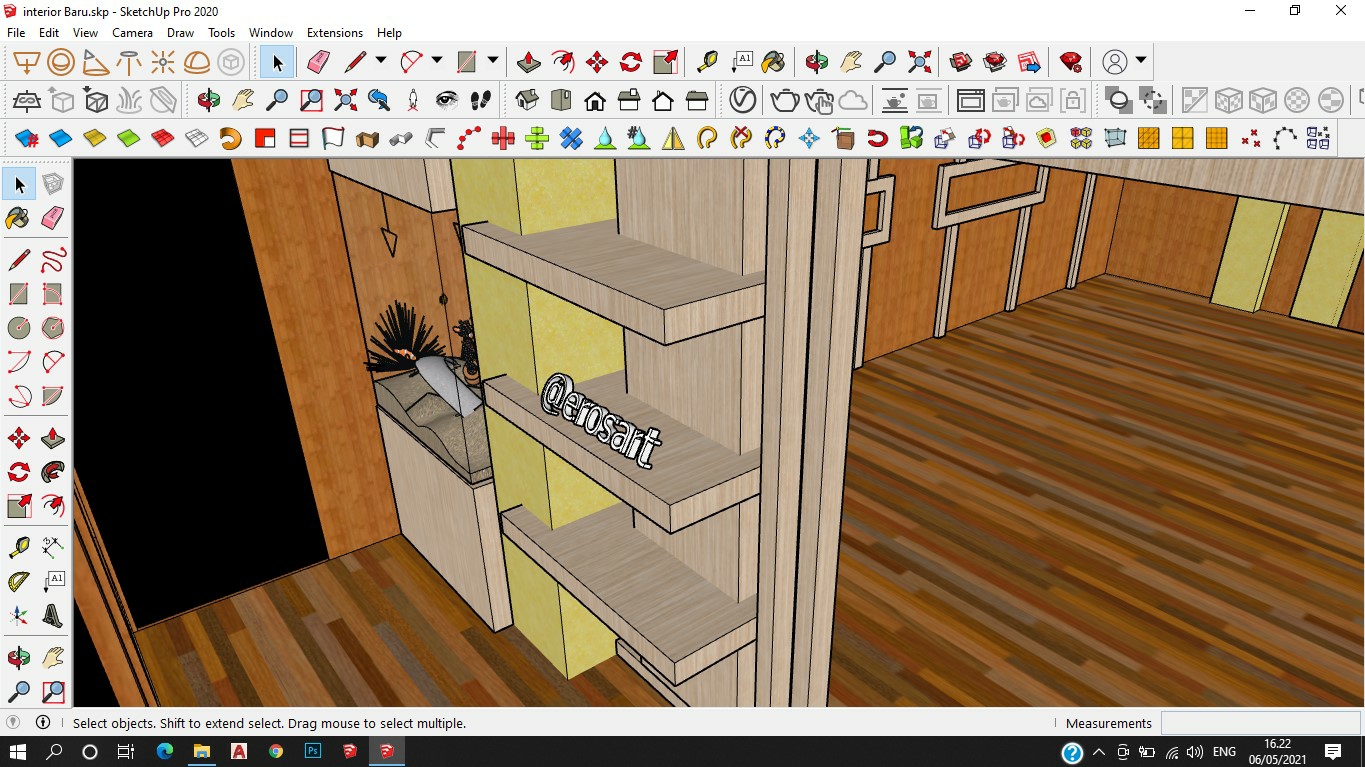The height and width of the screenshot is (767, 1365).
Task: Open the Tools menu
Action: point(221,33)
